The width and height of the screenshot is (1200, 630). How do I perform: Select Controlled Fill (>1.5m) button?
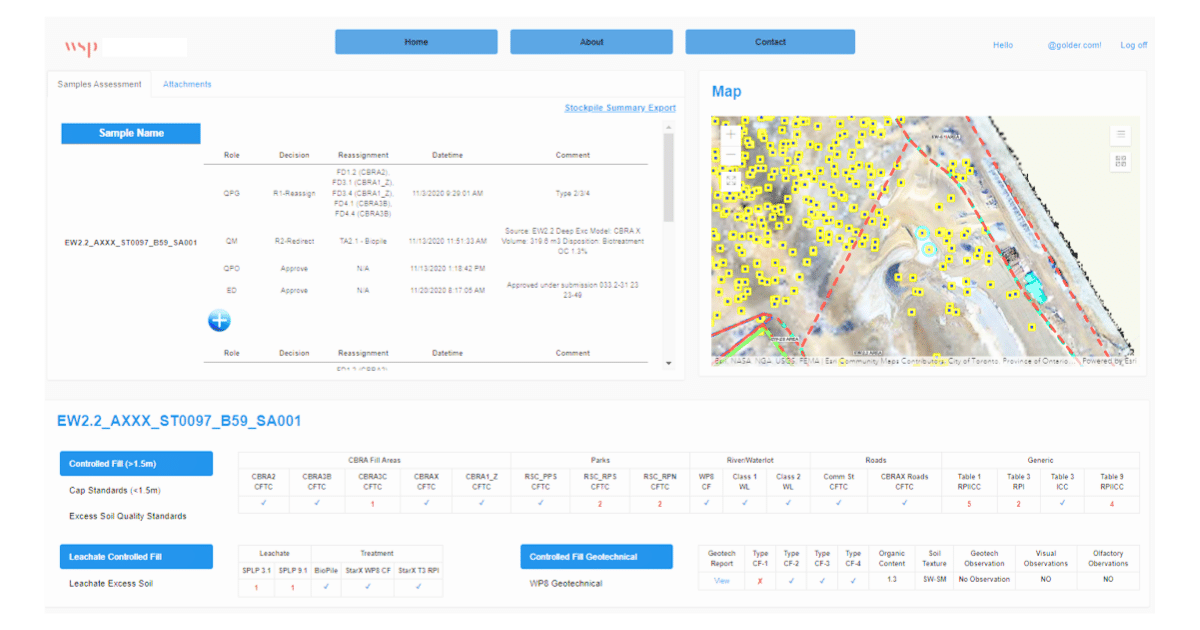coord(136,464)
